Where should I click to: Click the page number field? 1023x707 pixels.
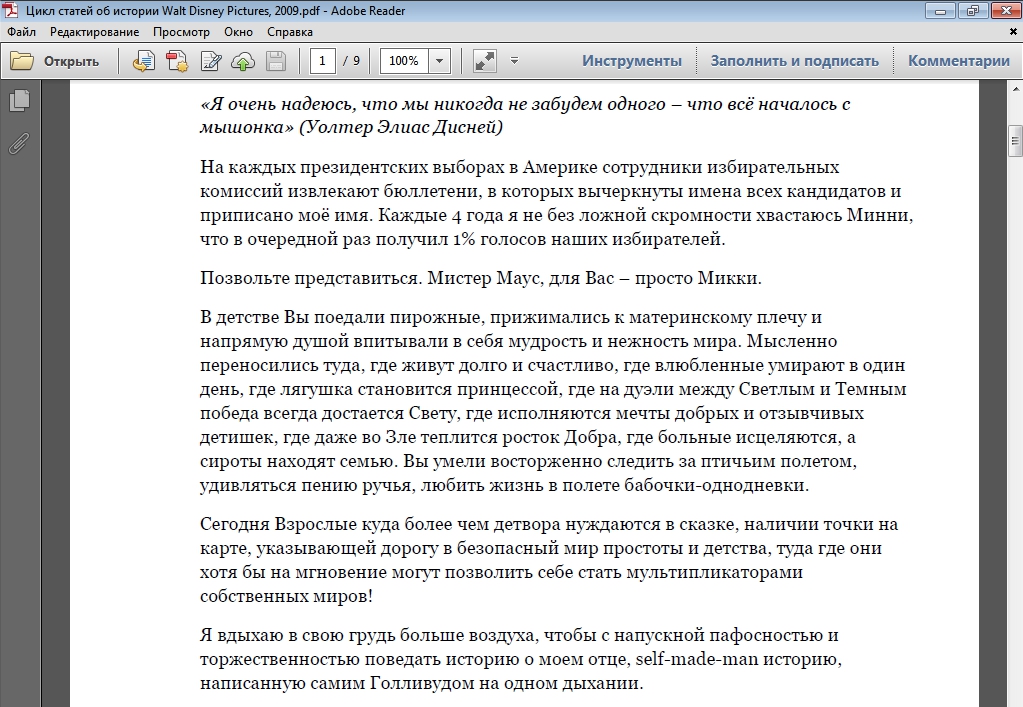tap(322, 61)
